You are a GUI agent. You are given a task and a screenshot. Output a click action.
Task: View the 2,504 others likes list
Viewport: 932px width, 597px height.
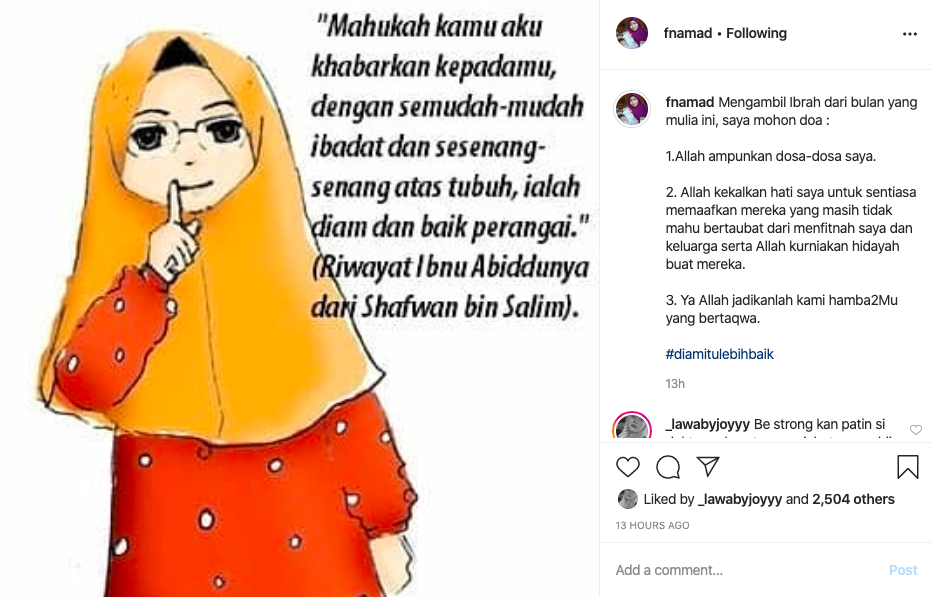853,499
